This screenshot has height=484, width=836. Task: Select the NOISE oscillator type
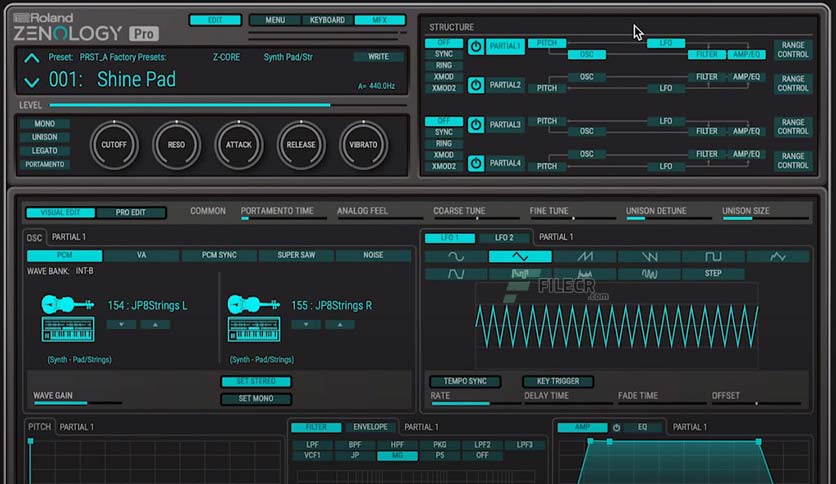click(373, 255)
